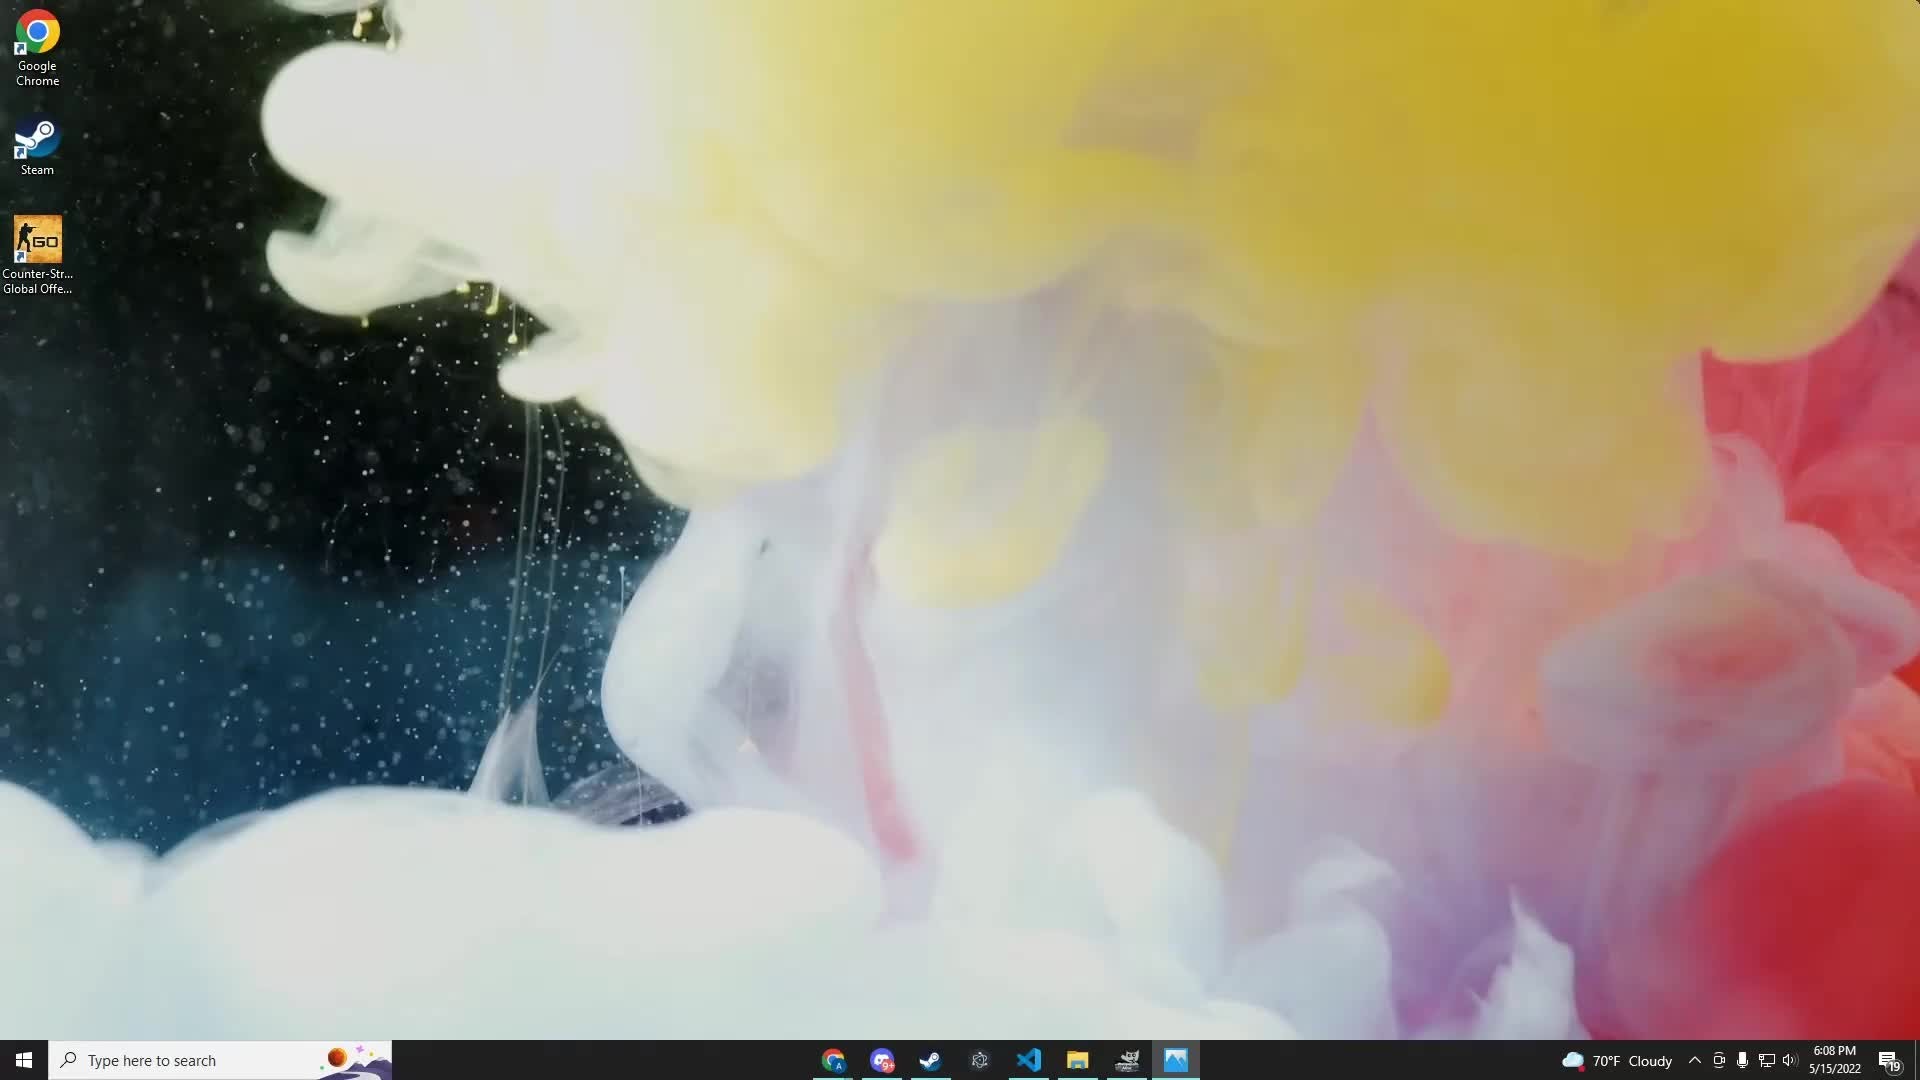Open the clock and calendar flyout
This screenshot has height=1080, width=1920.
click(1834, 1060)
